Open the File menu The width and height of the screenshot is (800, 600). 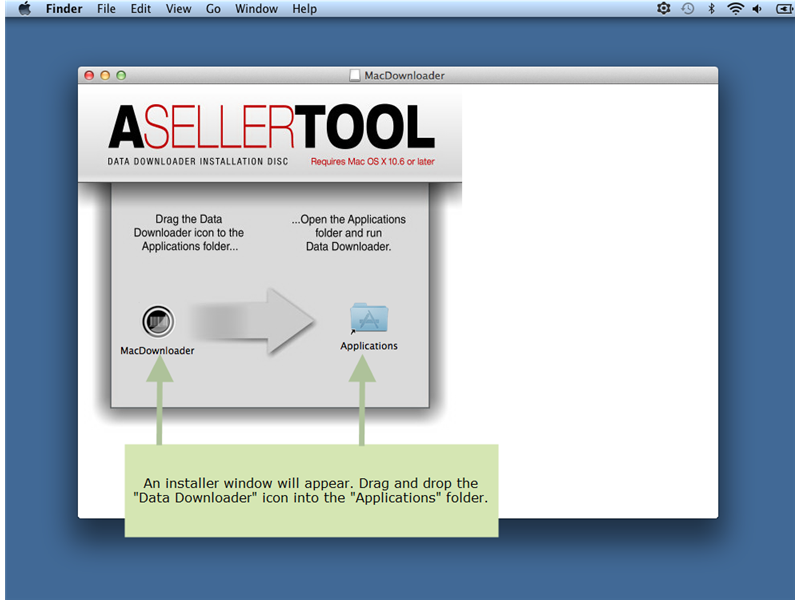[106, 9]
